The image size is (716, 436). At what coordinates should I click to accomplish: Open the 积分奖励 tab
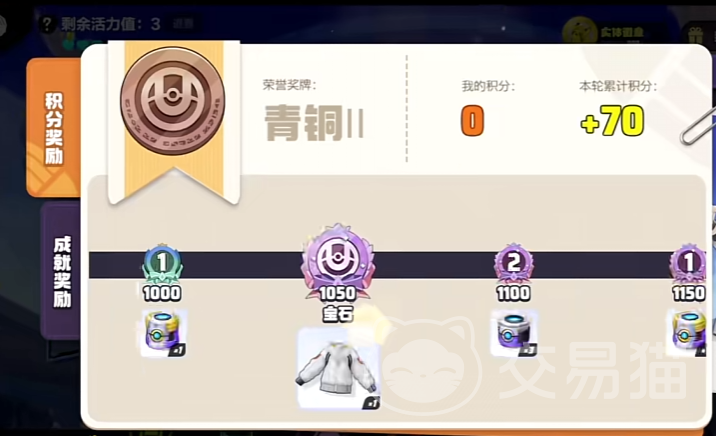(54, 128)
